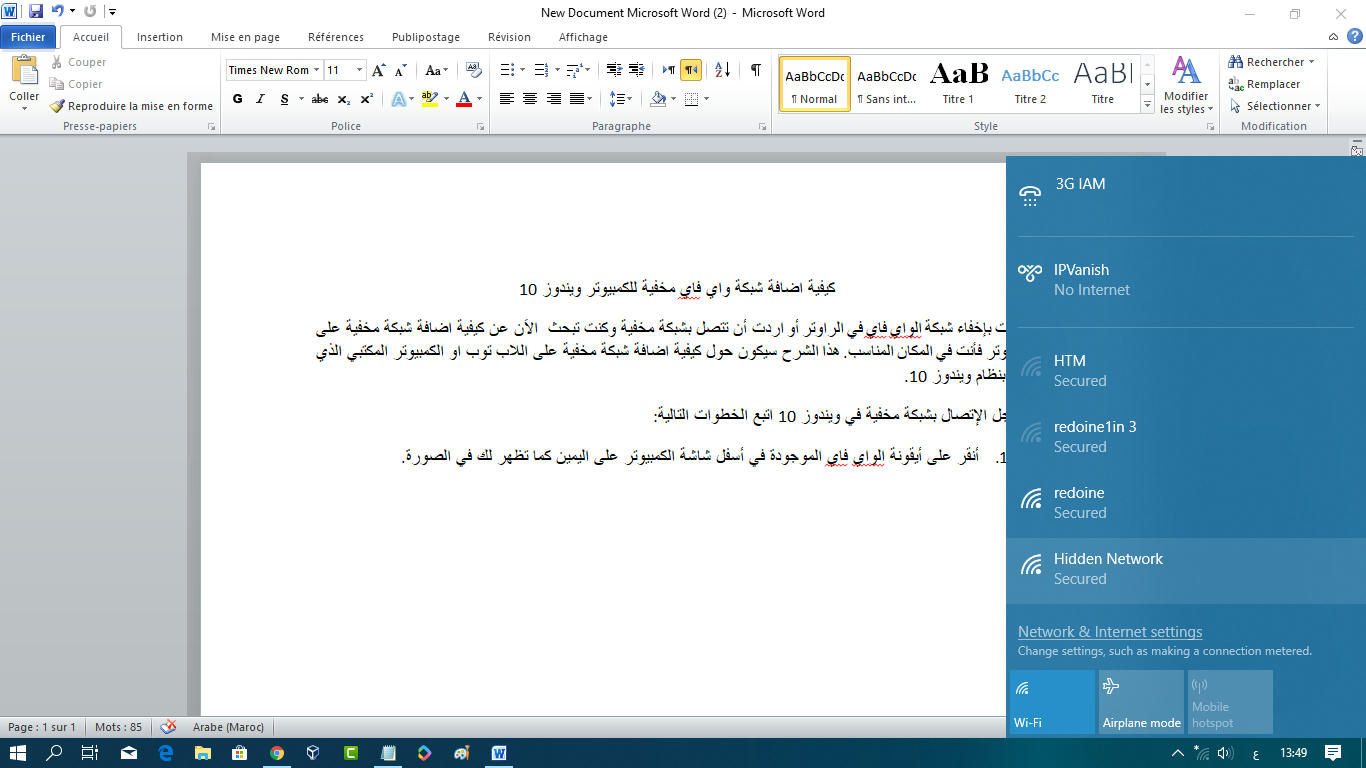Open the text effects dropdown
The height and width of the screenshot is (768, 1366).
click(402, 99)
